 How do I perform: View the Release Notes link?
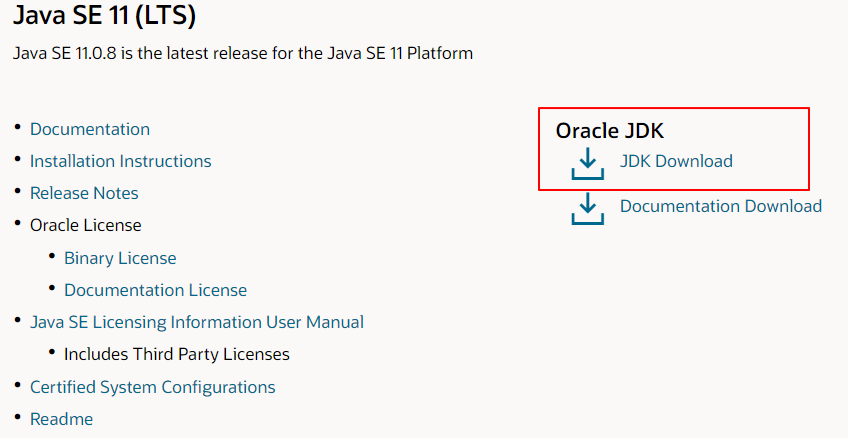[x=84, y=193]
